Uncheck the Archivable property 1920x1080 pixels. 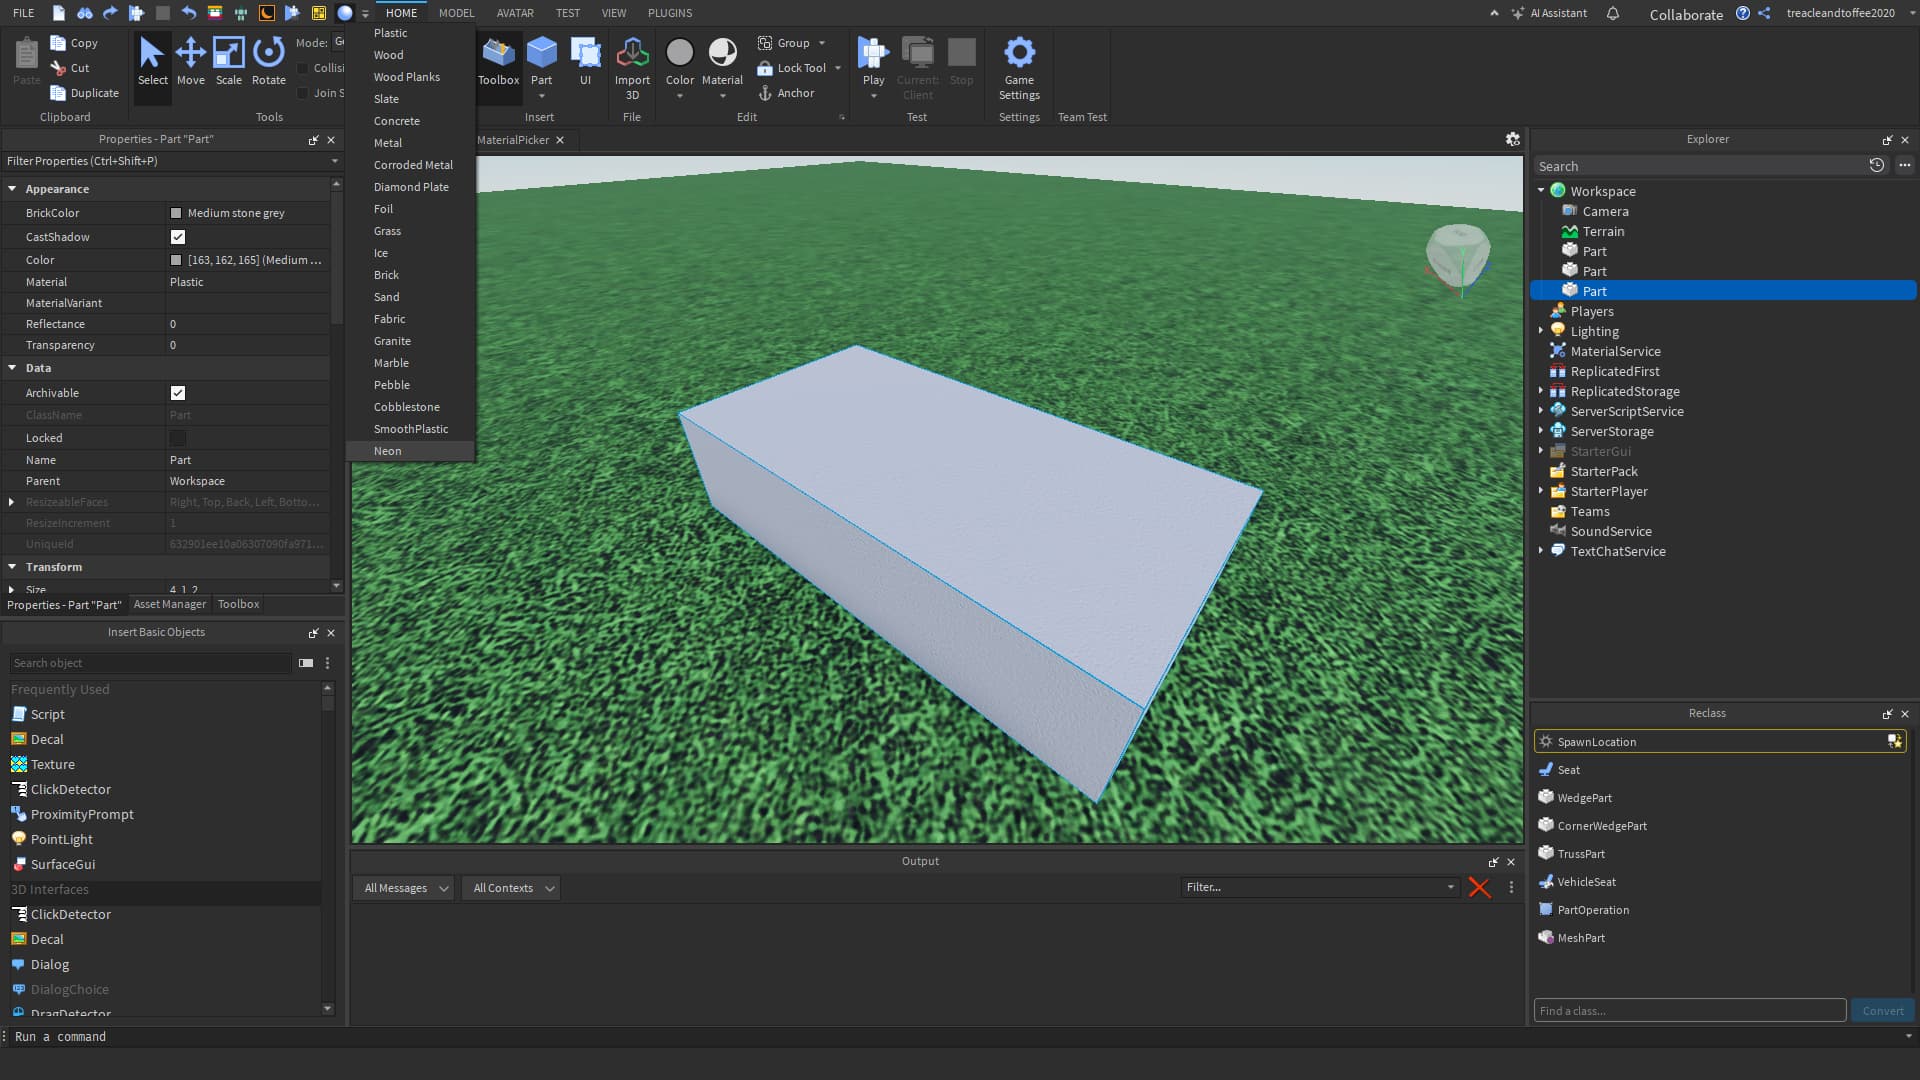(x=178, y=393)
